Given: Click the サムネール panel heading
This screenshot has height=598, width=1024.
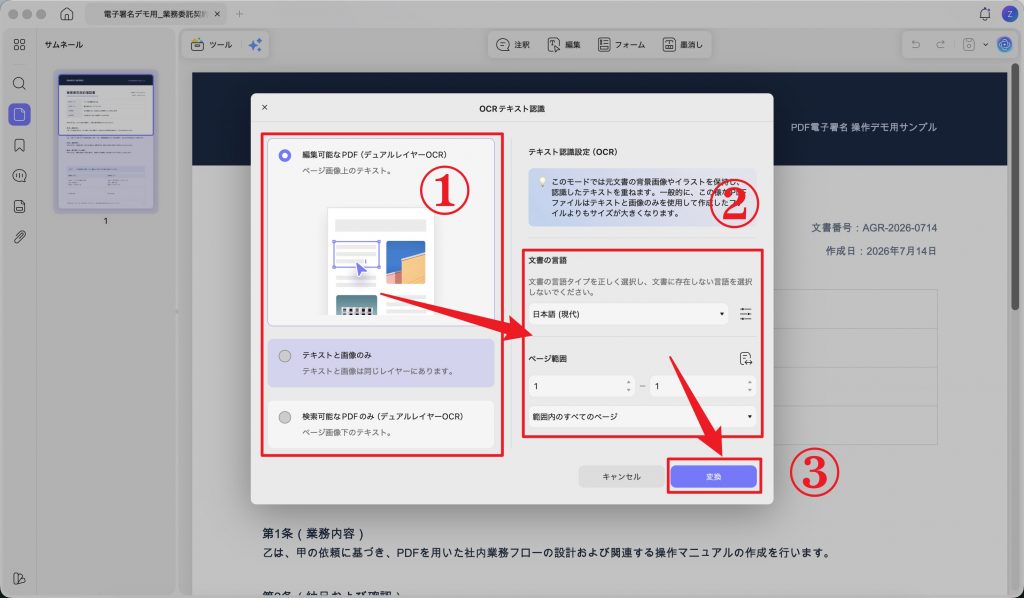Looking at the screenshot, I should pyautogui.click(x=63, y=44).
